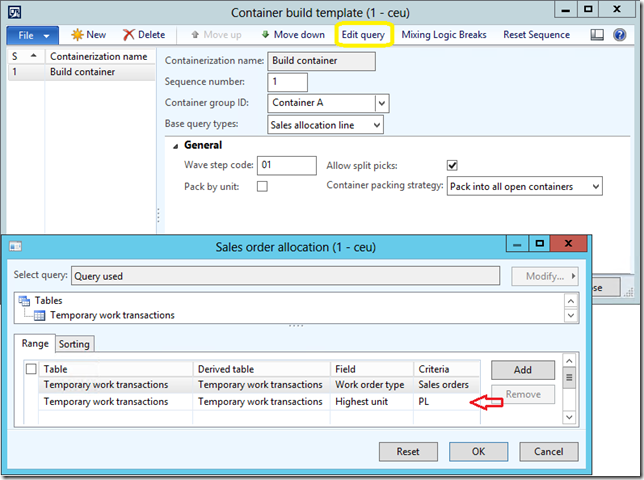Click the red Delete icon
The height and width of the screenshot is (480, 644).
coord(129,35)
